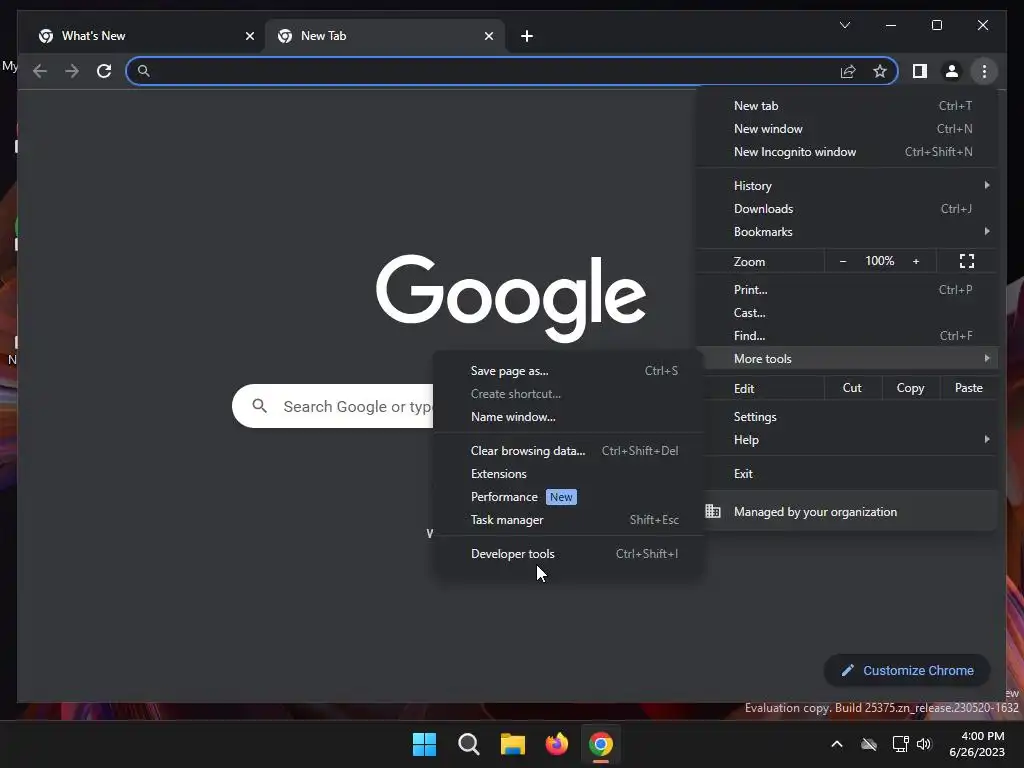This screenshot has height=768, width=1024.
Task: Click the Customize Chrome button
Action: pos(907,671)
